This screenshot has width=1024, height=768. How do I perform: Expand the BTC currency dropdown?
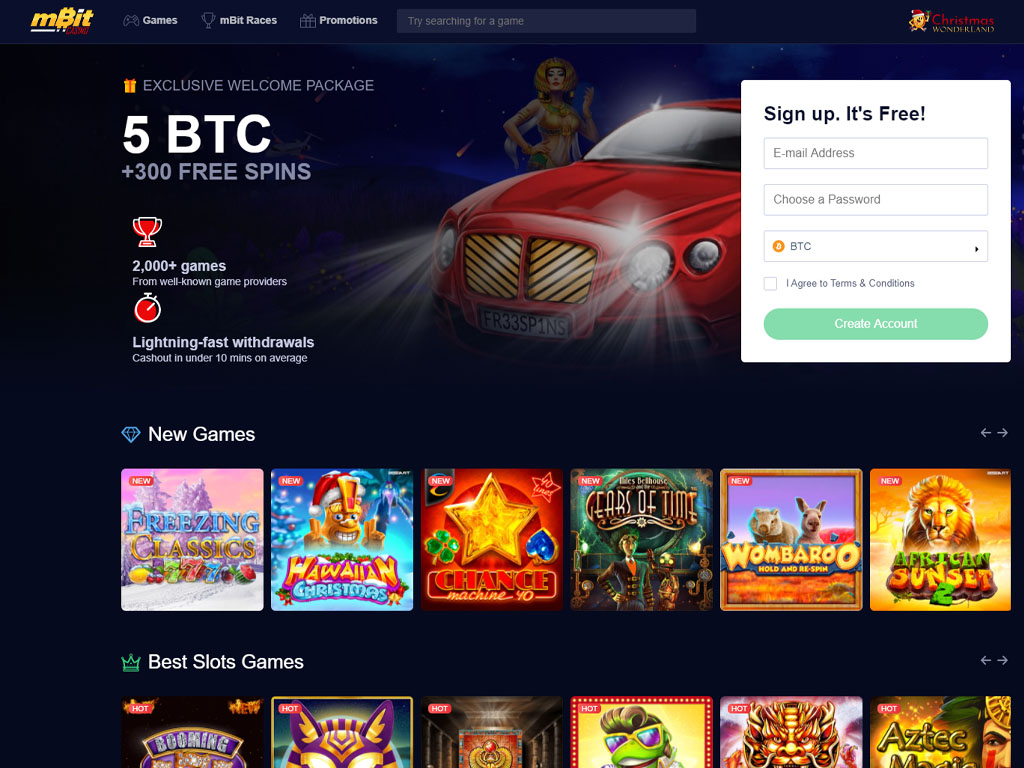click(x=876, y=246)
